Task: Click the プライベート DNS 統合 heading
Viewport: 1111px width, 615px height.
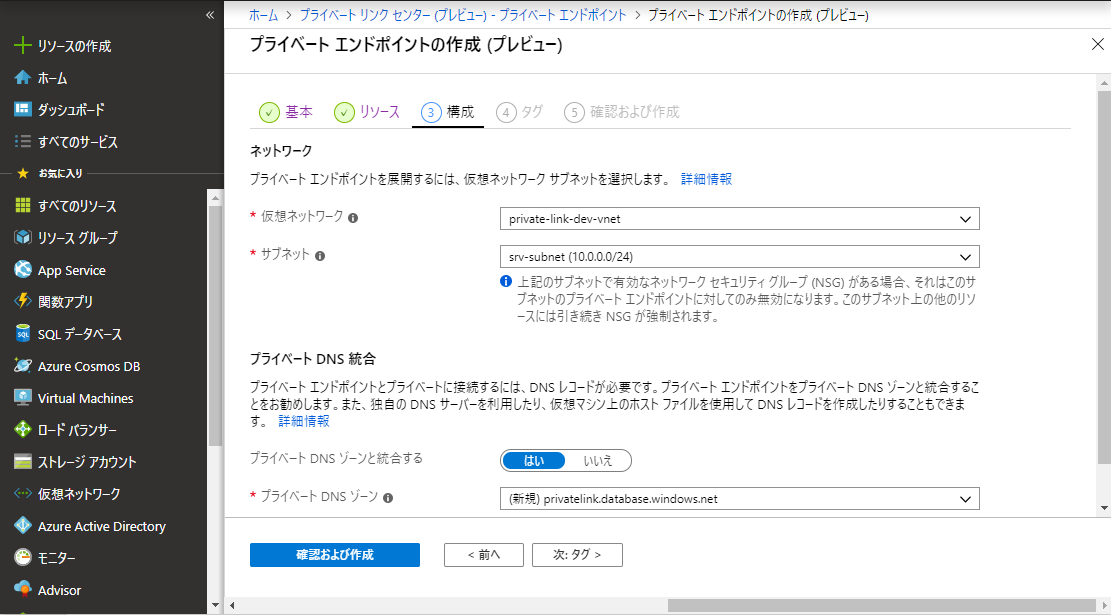Action: (312, 359)
